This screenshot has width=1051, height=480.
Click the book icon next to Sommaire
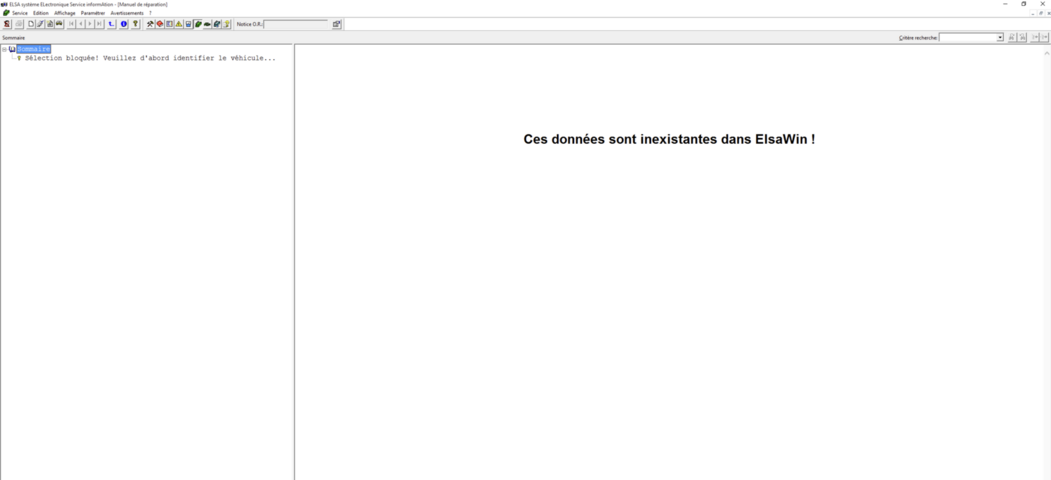click(x=12, y=49)
